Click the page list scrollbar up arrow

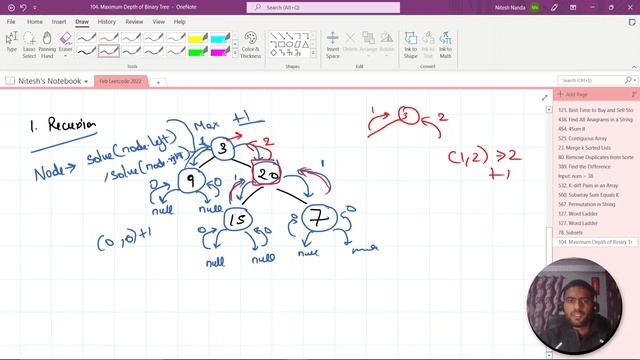pos(549,109)
